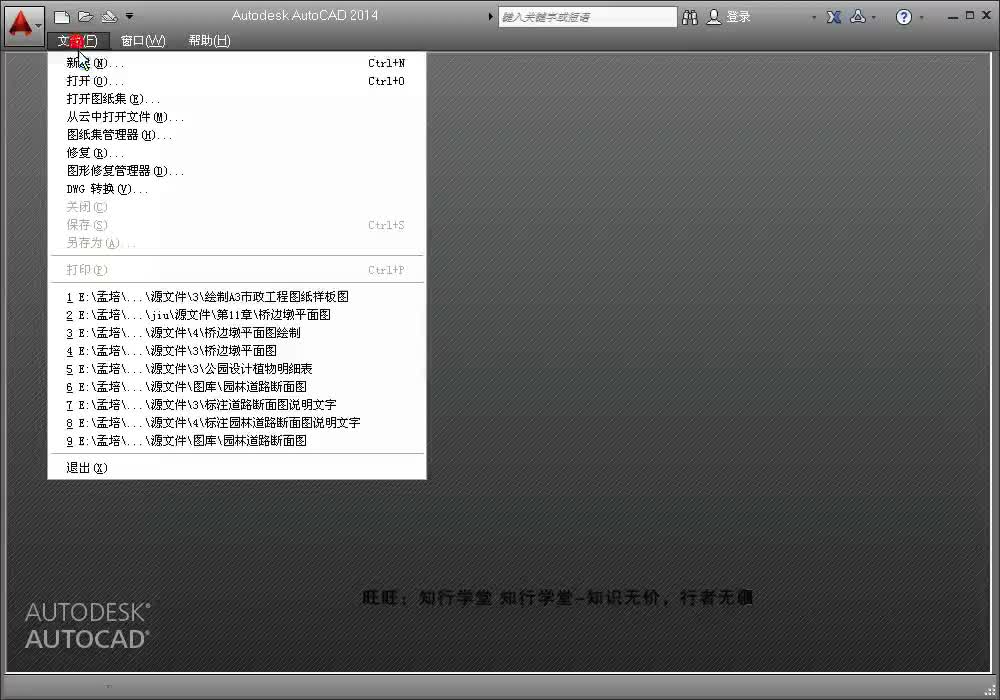Open the 窗口(W) menu
This screenshot has height=700, width=1000.
(x=143, y=41)
